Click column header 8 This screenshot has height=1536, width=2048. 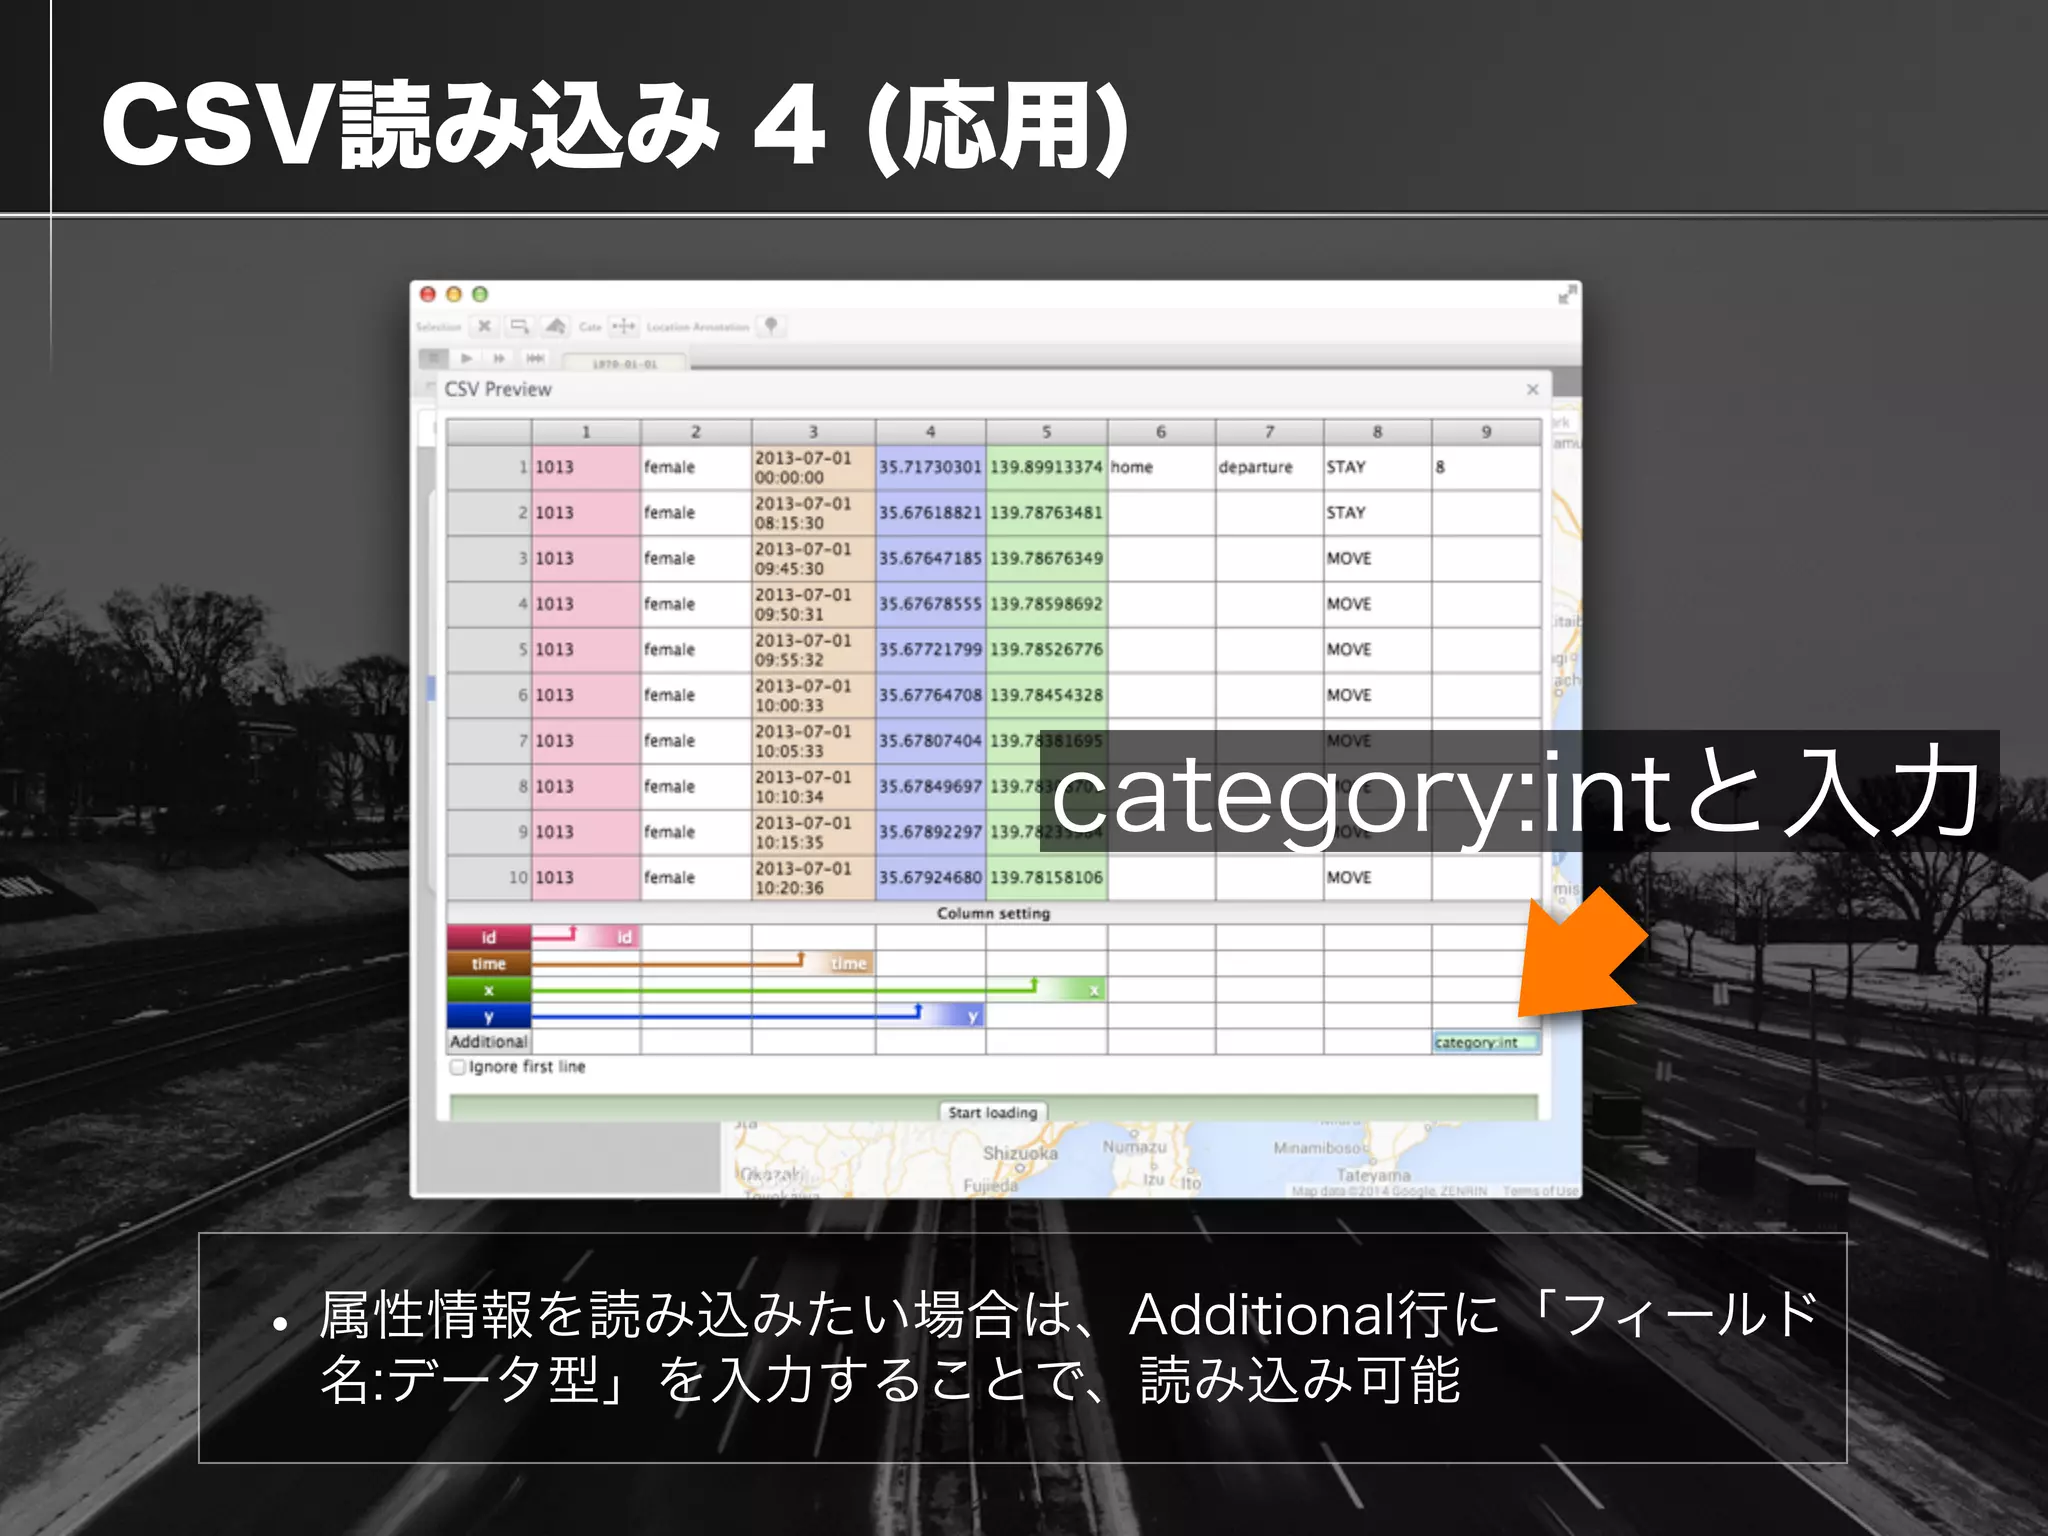[x=1377, y=432]
